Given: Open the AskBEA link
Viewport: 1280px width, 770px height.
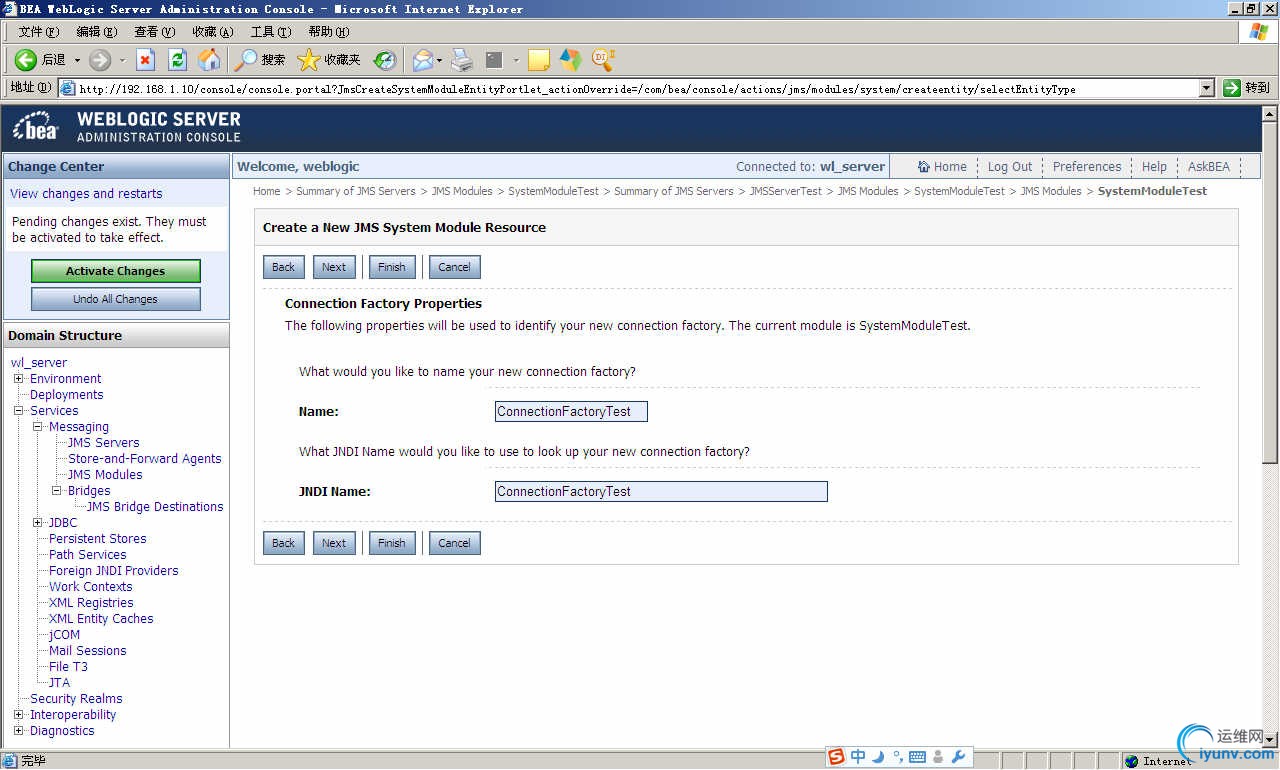Looking at the screenshot, I should pyautogui.click(x=1209, y=167).
